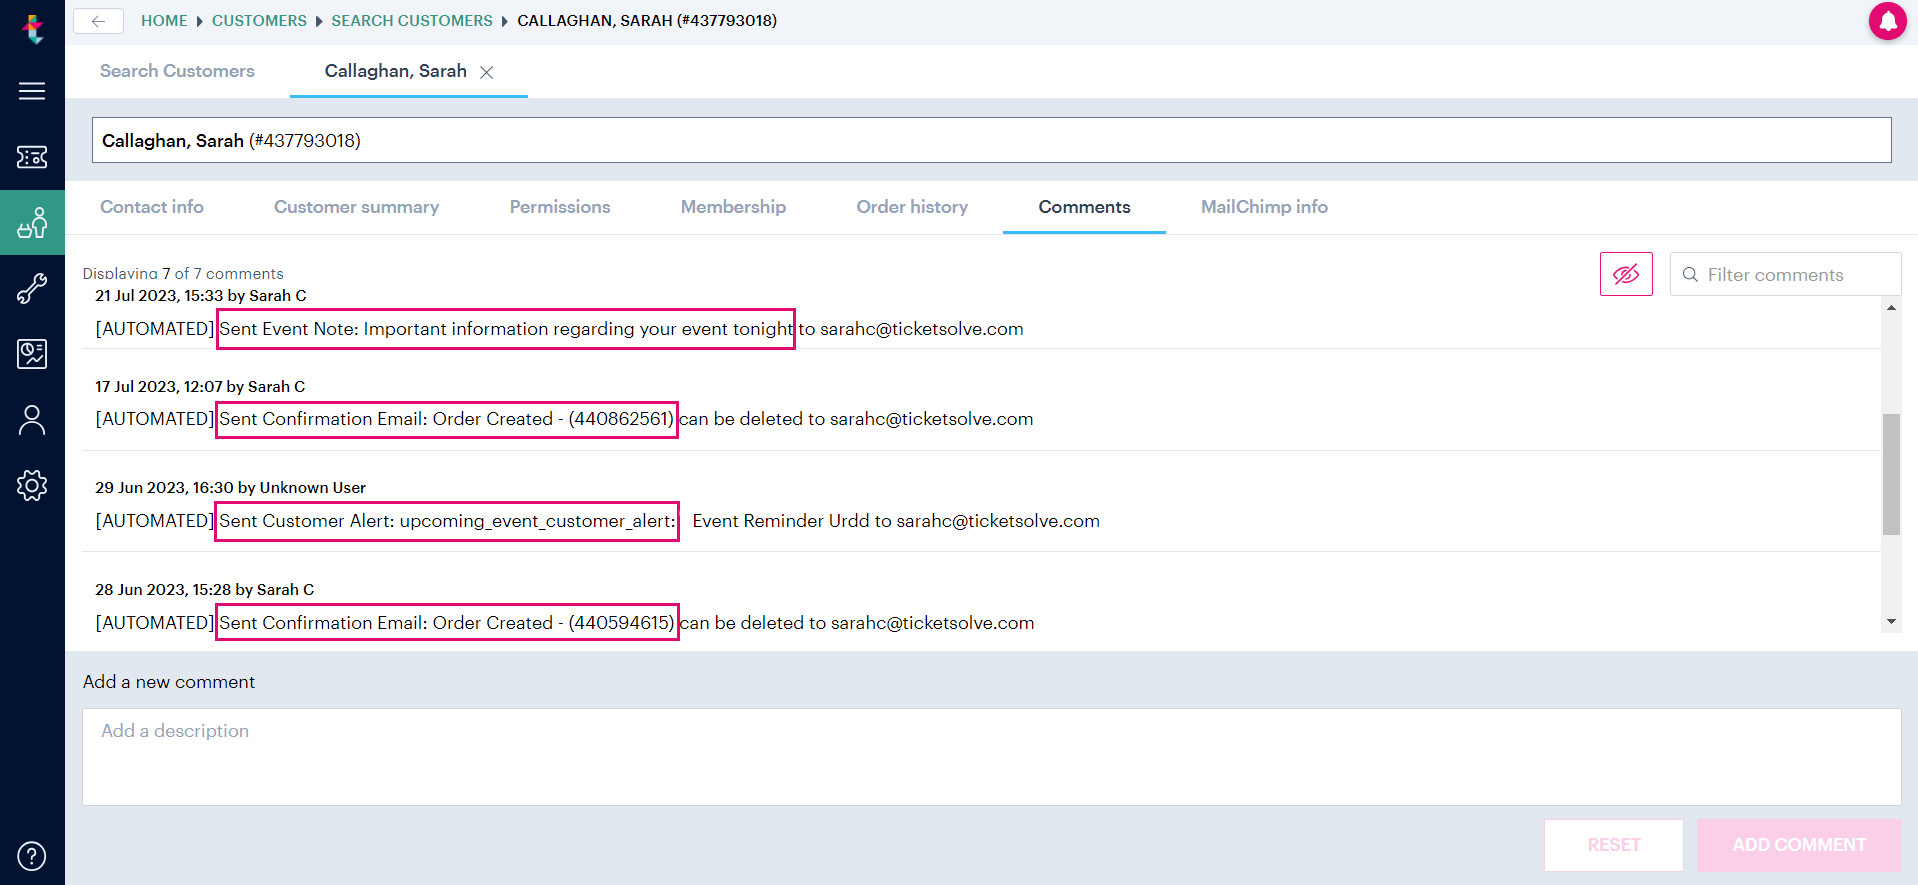Toggle automated comments visibility eye
1918x885 pixels.
coord(1626,274)
